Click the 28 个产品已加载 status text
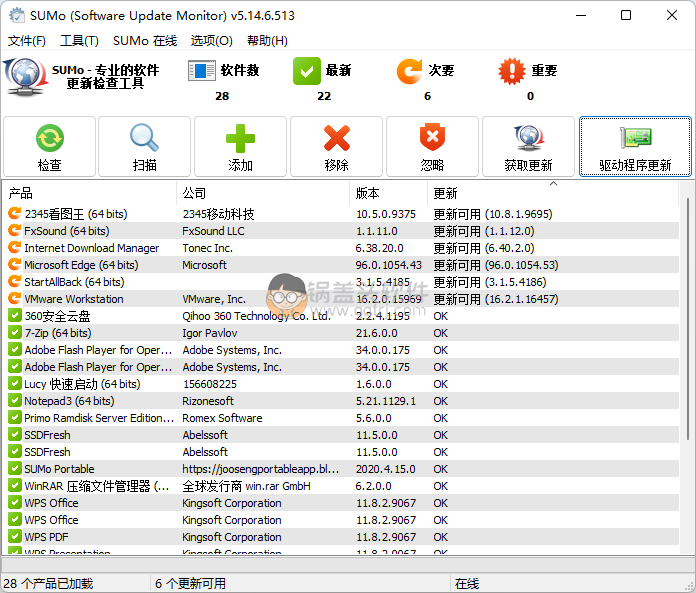Screen dimensions: 696x593 coord(48,583)
